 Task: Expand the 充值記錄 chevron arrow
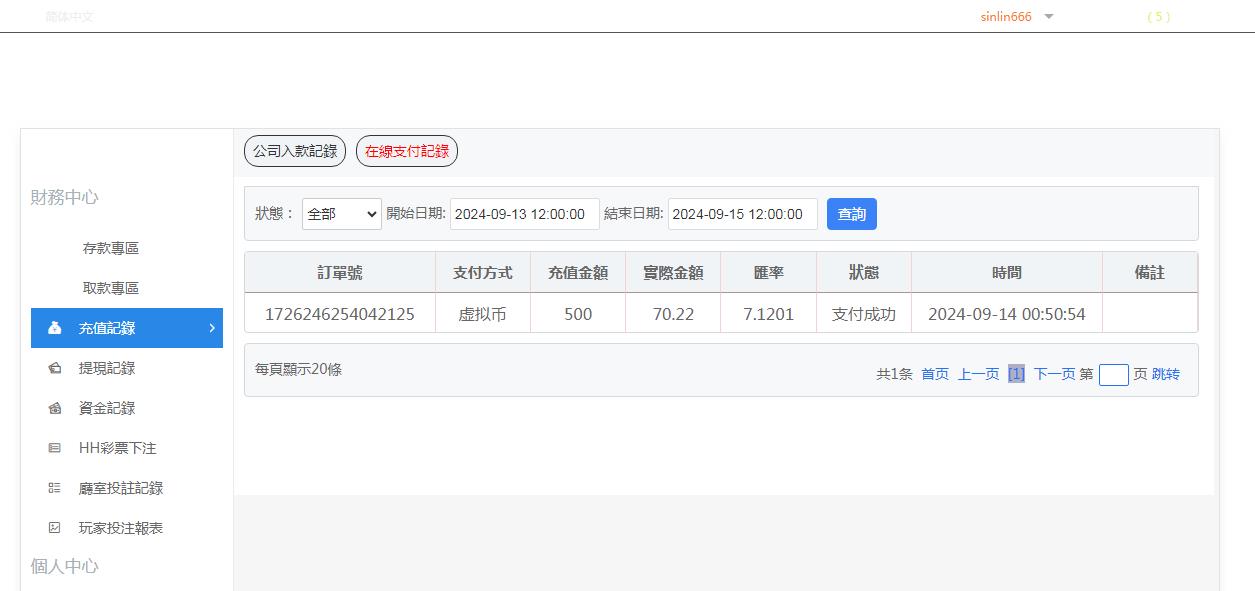coord(211,327)
